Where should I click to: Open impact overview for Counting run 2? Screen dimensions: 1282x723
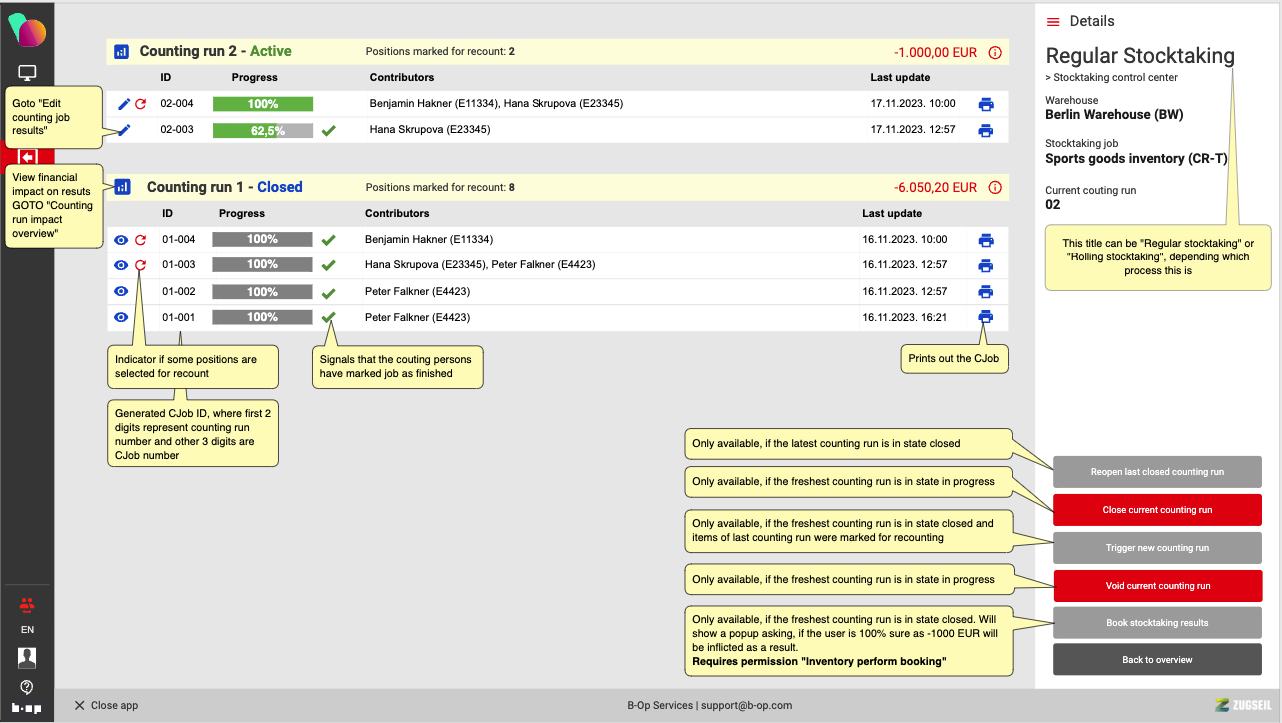(x=121, y=51)
